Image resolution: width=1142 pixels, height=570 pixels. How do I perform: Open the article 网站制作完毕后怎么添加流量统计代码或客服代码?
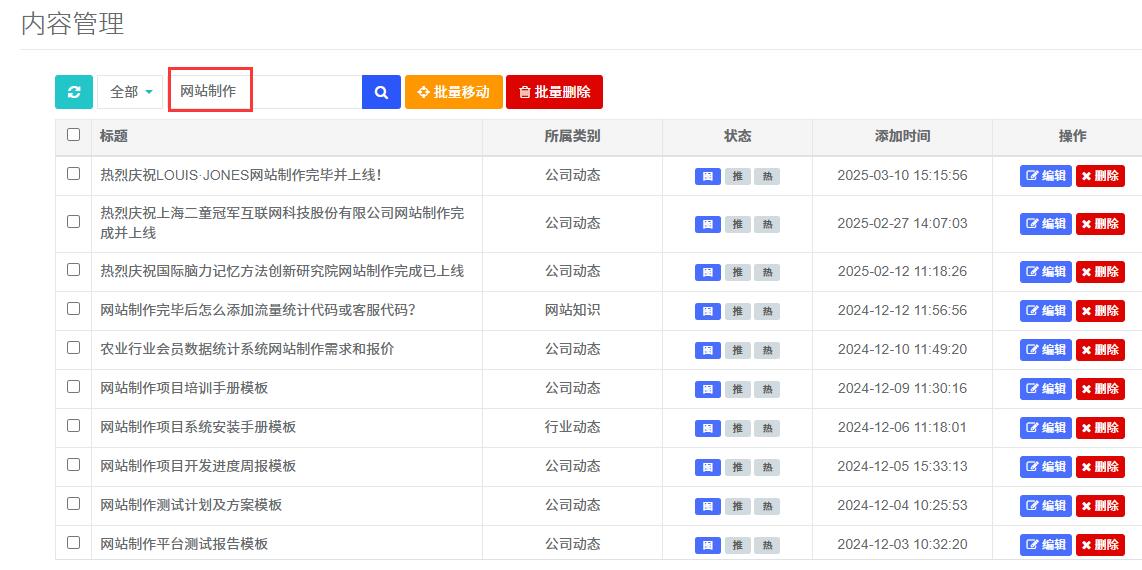click(258, 310)
